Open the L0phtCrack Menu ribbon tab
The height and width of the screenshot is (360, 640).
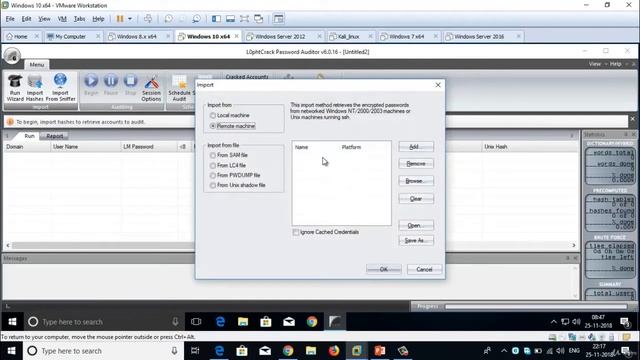(37, 64)
